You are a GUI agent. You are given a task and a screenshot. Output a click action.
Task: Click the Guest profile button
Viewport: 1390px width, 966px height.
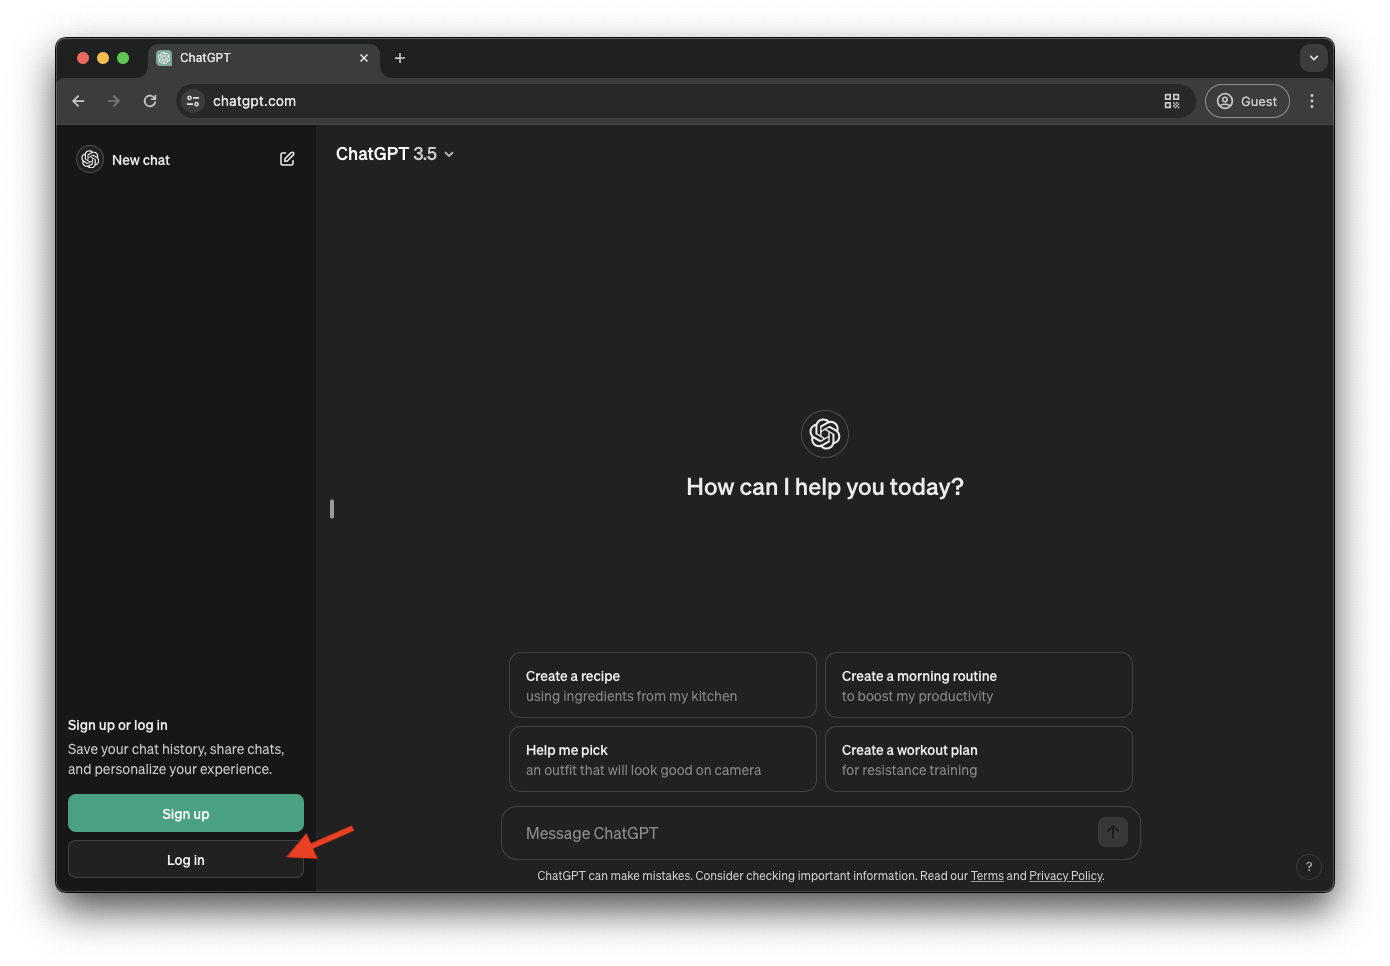(x=1247, y=101)
